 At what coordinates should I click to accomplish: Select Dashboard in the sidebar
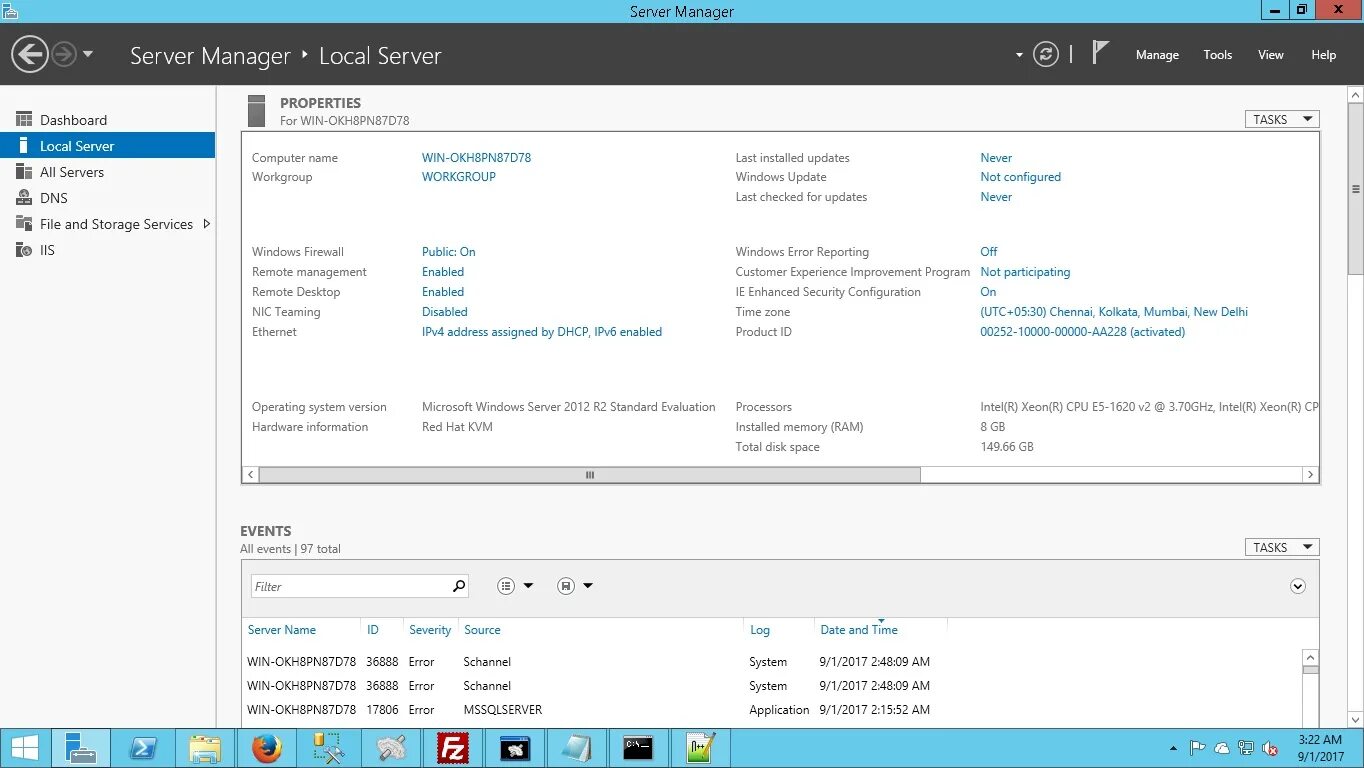108,120
